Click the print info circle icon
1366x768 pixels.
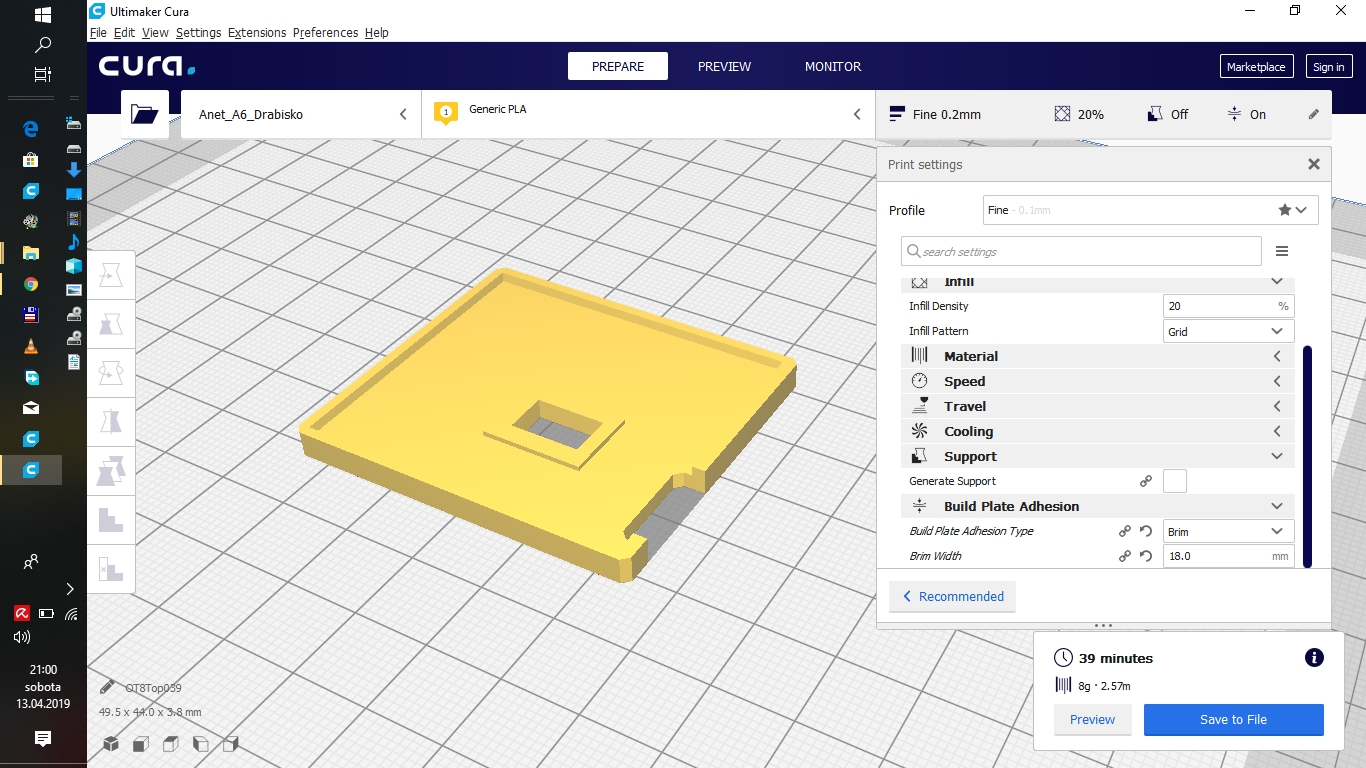pyautogui.click(x=1315, y=658)
